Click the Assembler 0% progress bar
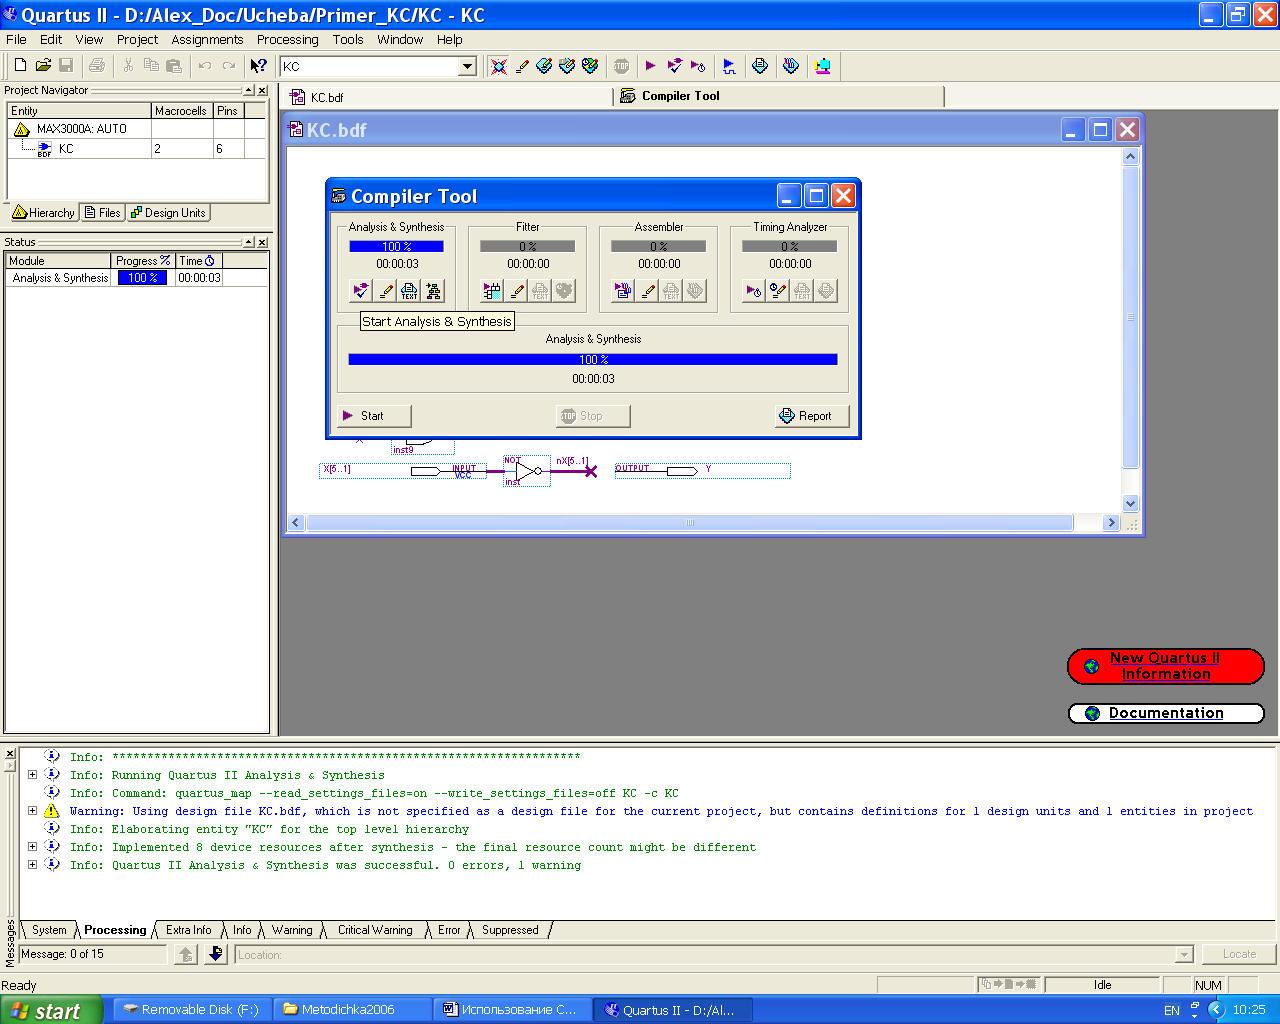This screenshot has width=1280, height=1024. tap(658, 246)
